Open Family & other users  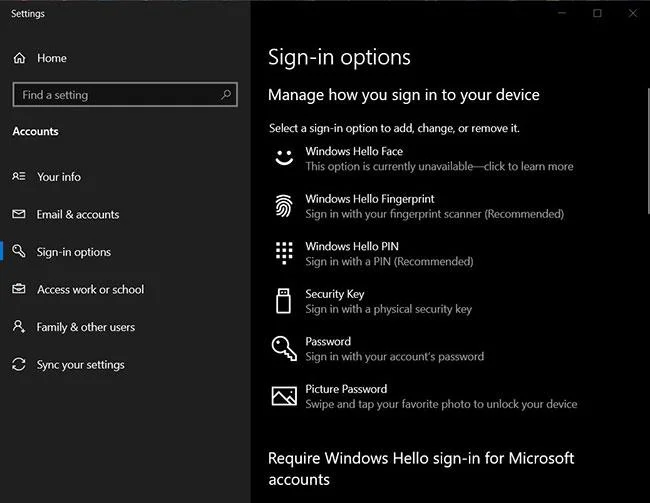tap(86, 327)
